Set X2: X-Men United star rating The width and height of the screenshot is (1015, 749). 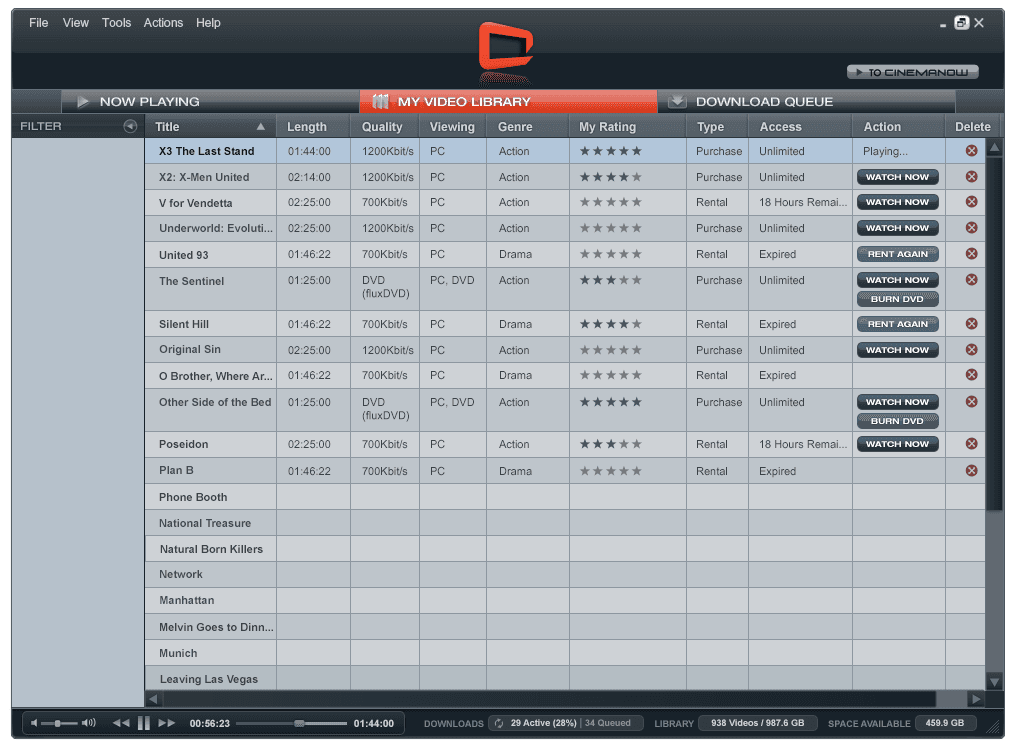(610, 177)
